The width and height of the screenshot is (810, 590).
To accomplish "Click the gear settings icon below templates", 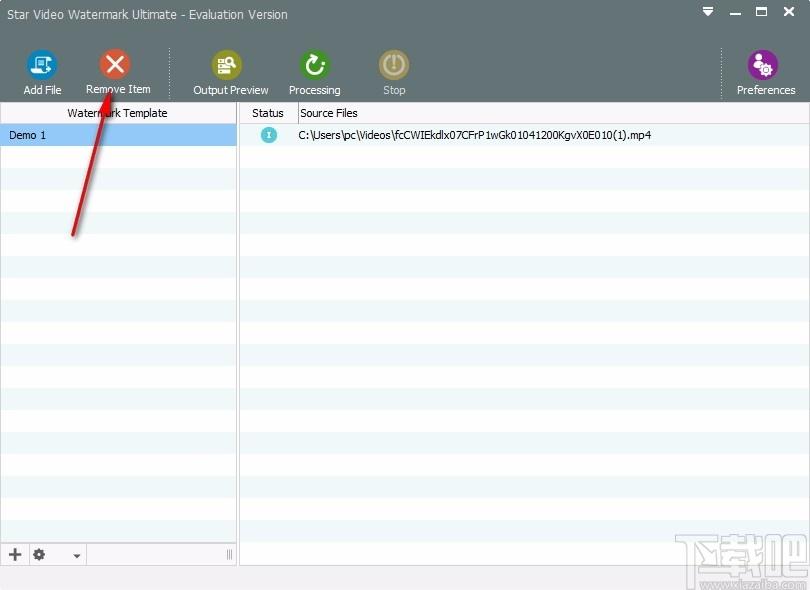I will coord(39,554).
